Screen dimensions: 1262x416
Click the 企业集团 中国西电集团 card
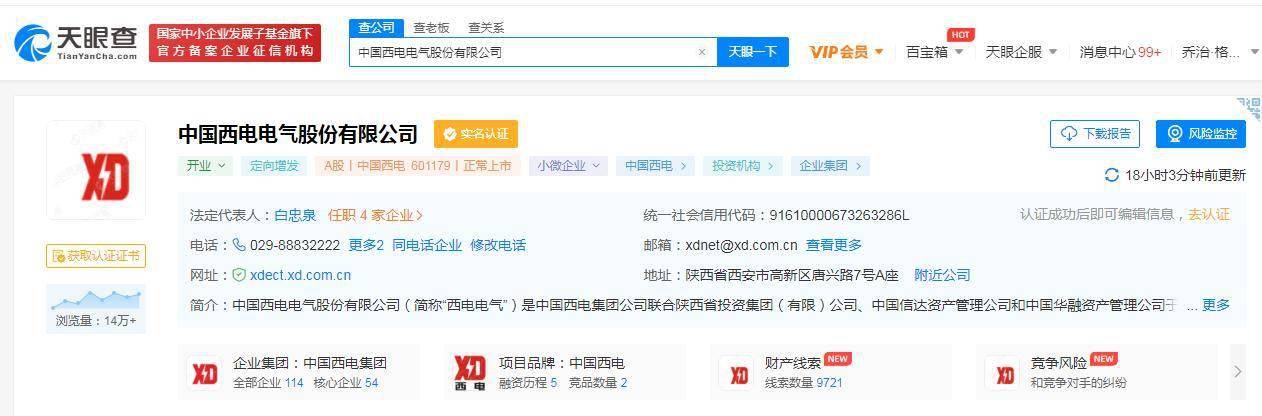point(288,372)
